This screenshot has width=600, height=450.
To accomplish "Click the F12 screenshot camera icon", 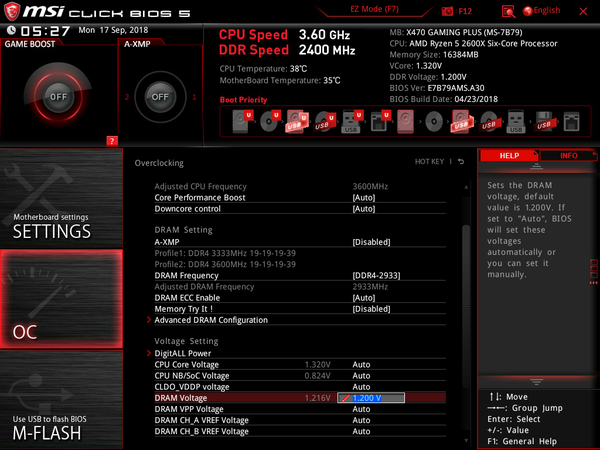I will pos(447,11).
